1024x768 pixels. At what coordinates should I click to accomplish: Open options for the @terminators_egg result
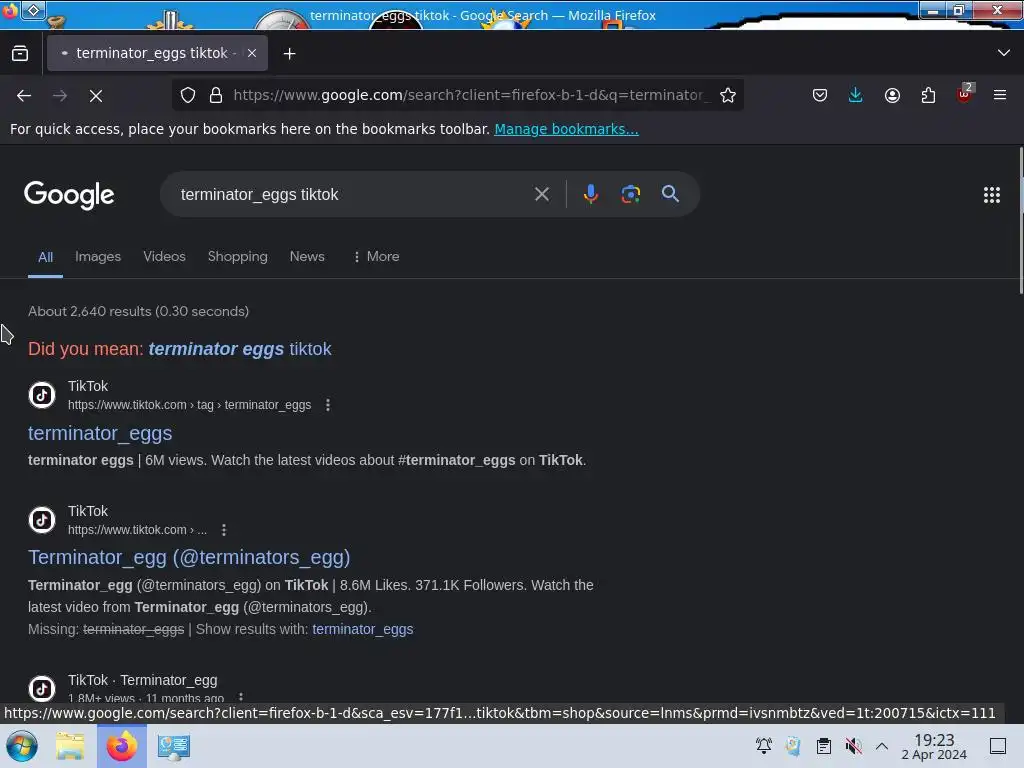(x=224, y=530)
